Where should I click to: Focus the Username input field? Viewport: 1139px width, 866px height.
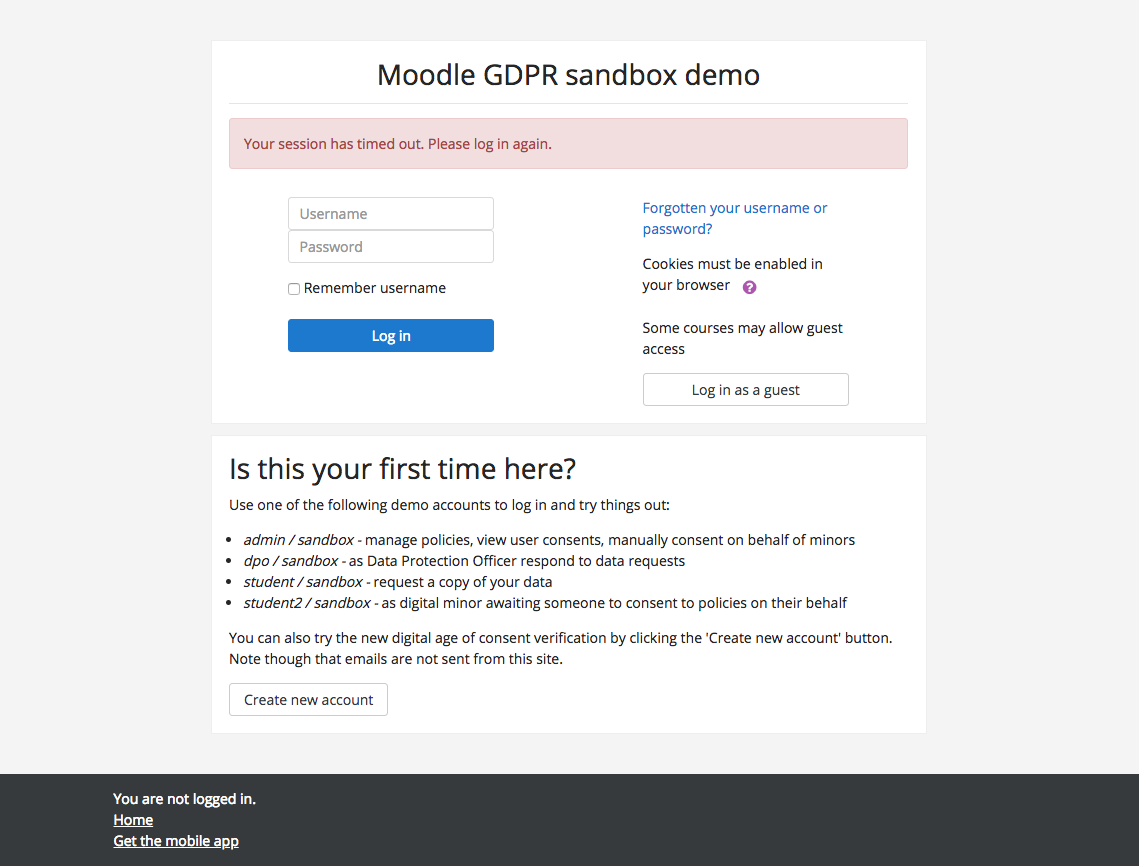[x=391, y=214]
